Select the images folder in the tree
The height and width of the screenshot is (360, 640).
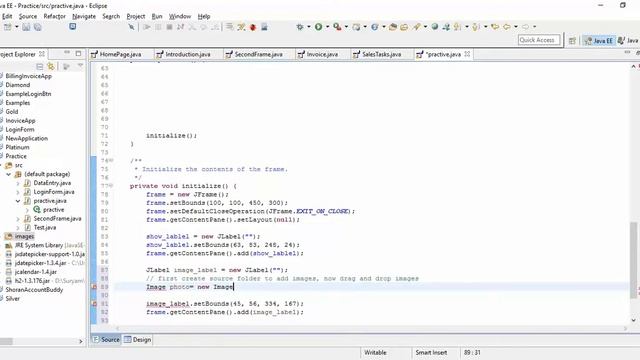pyautogui.click(x=24, y=236)
